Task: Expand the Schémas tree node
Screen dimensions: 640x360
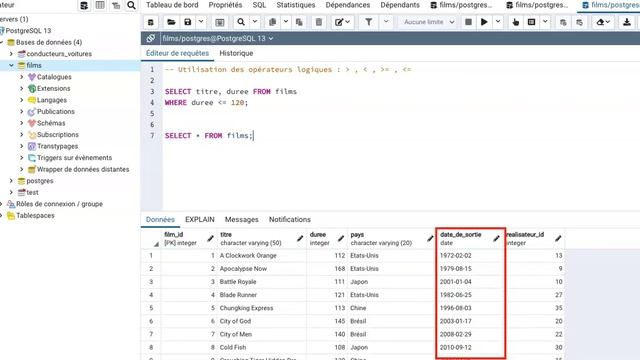Action: coord(22,123)
